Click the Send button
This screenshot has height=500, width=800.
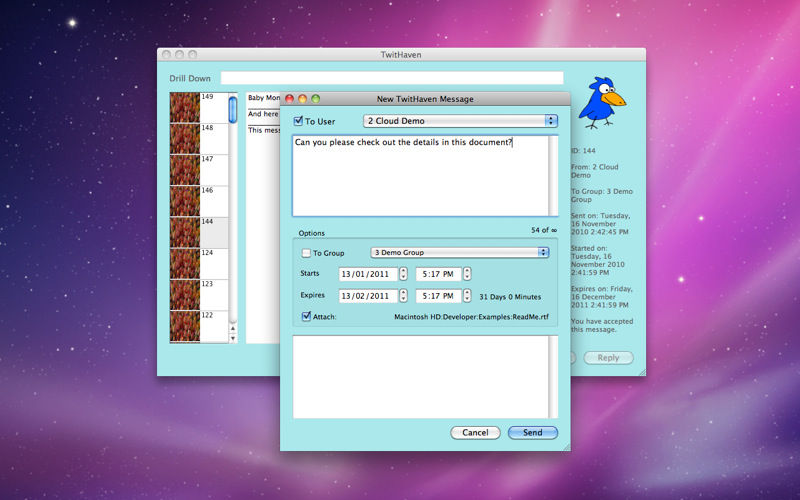[533, 433]
